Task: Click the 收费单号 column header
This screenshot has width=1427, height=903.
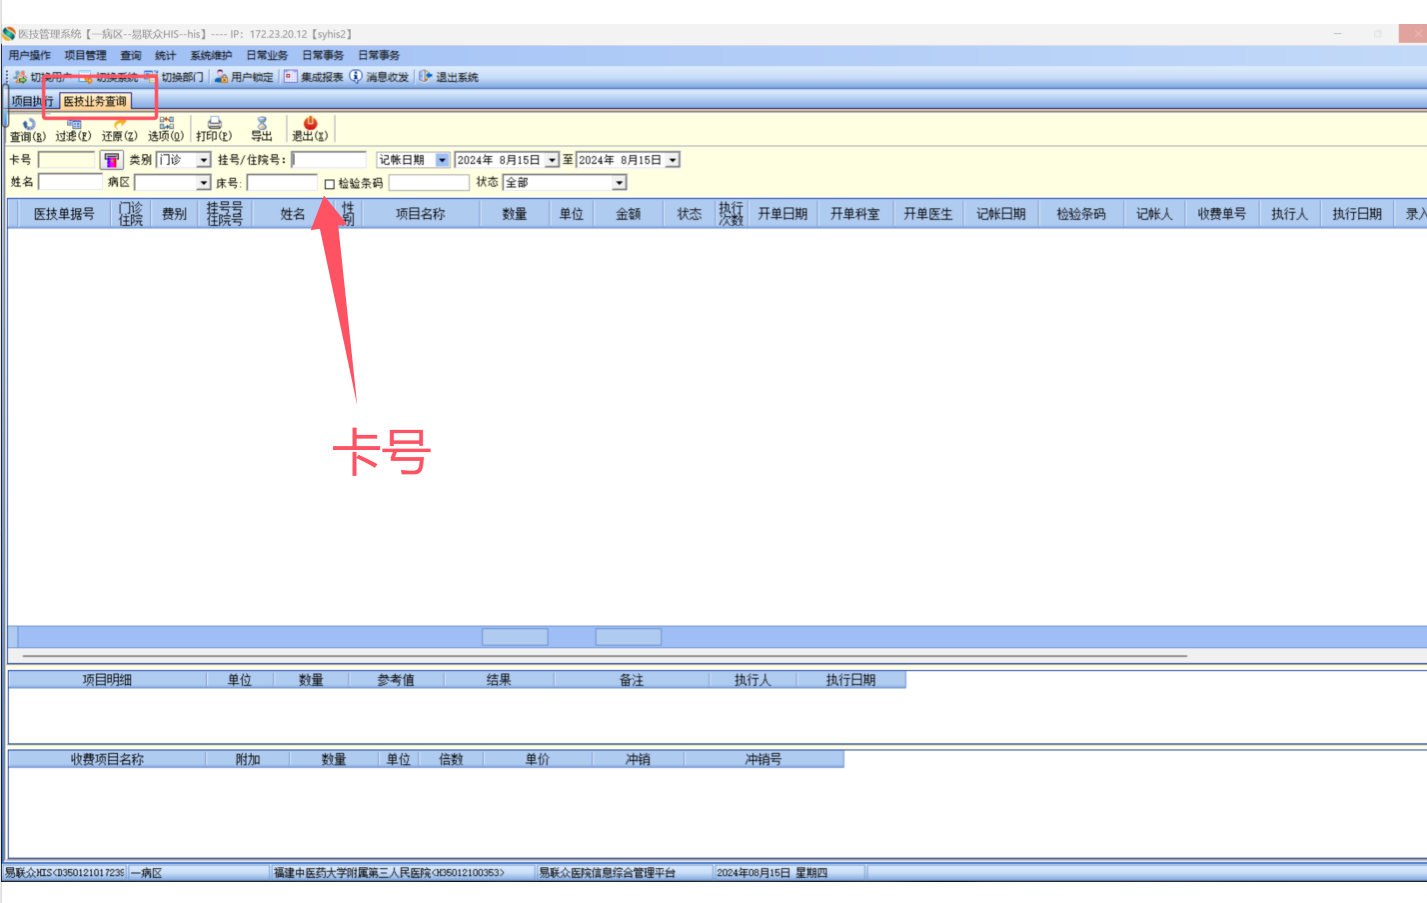Action: 1222,214
